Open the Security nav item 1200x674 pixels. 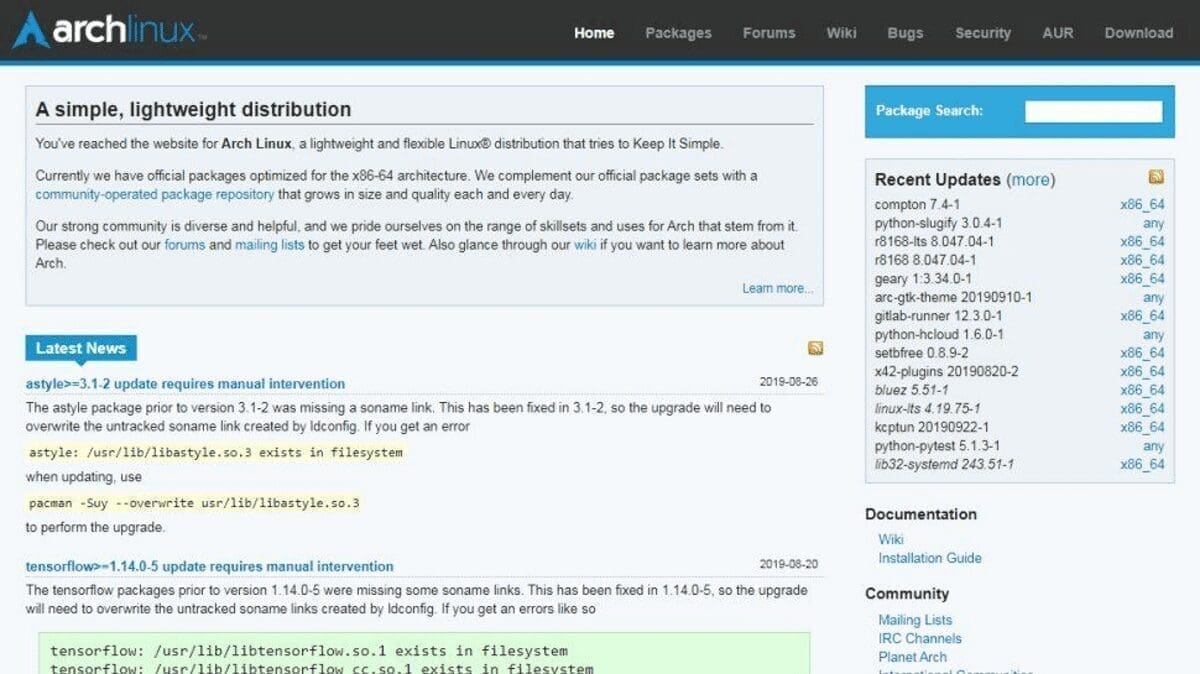983,33
